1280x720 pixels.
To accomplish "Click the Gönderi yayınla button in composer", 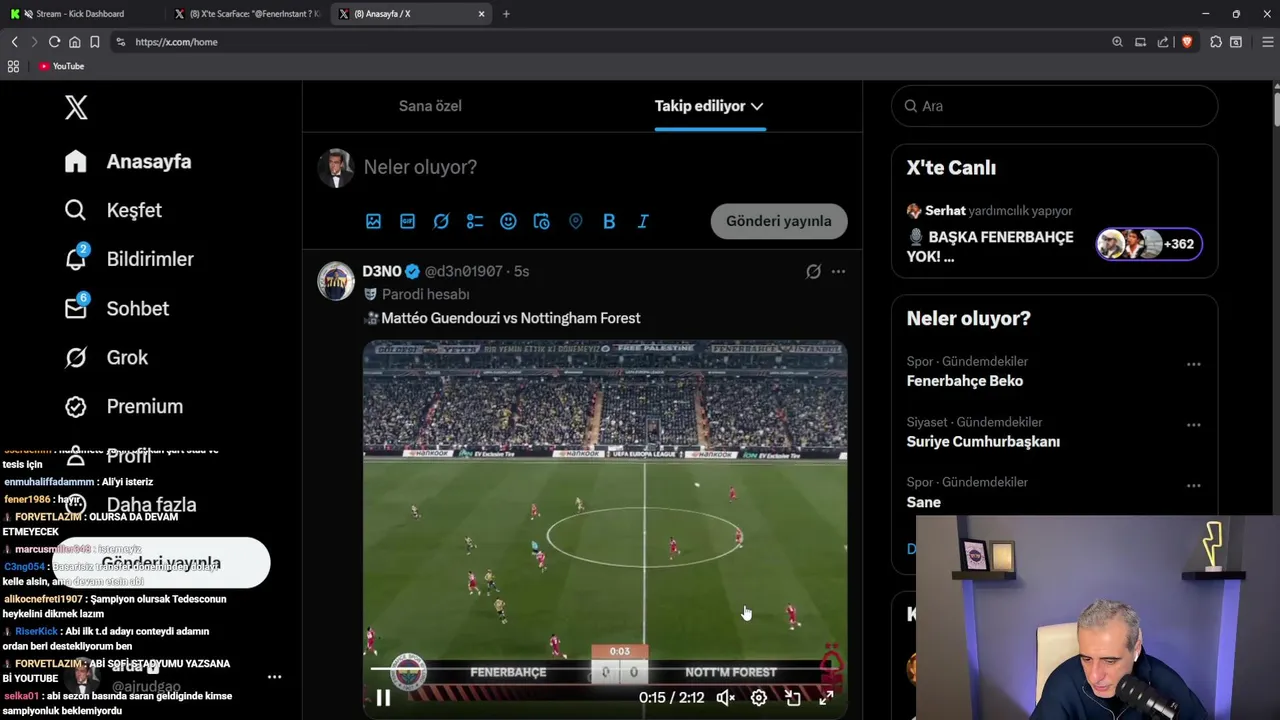I will click(779, 221).
